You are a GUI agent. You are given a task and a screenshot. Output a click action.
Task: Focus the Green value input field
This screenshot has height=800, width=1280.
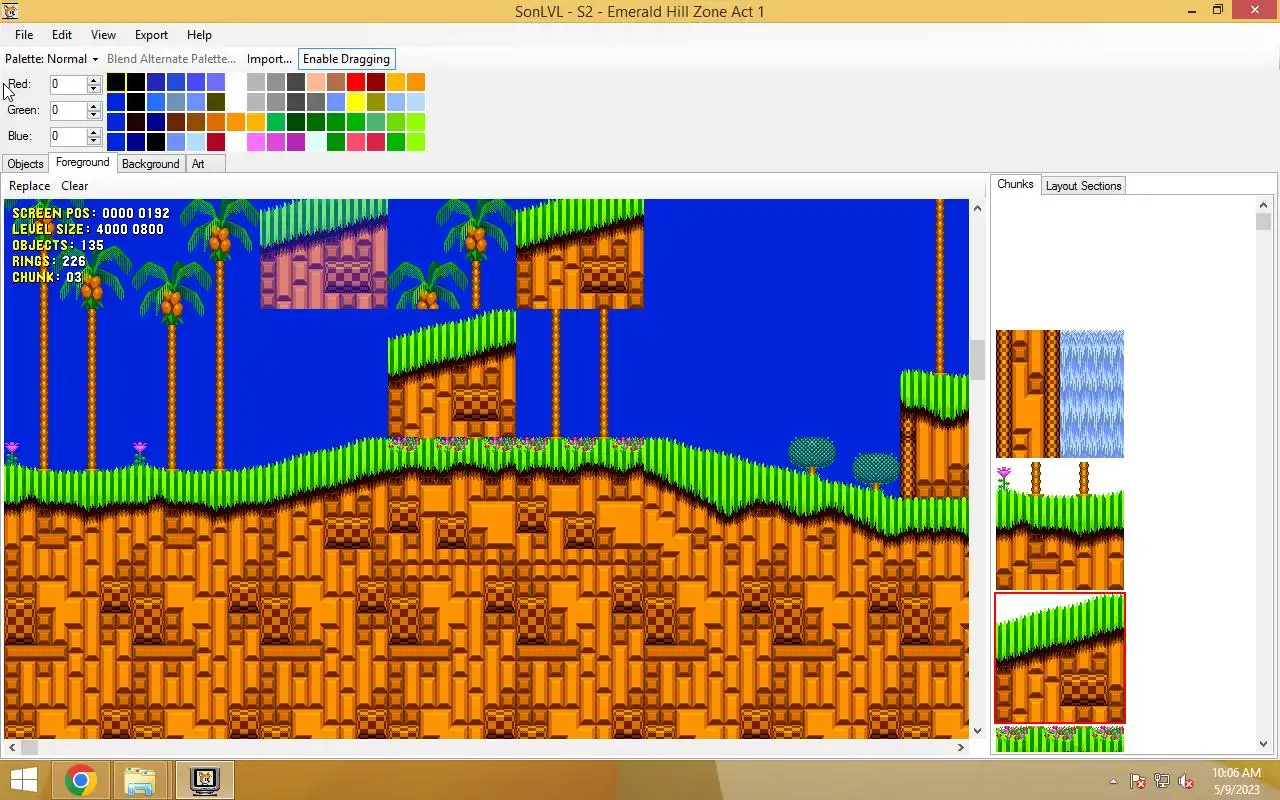[68, 111]
